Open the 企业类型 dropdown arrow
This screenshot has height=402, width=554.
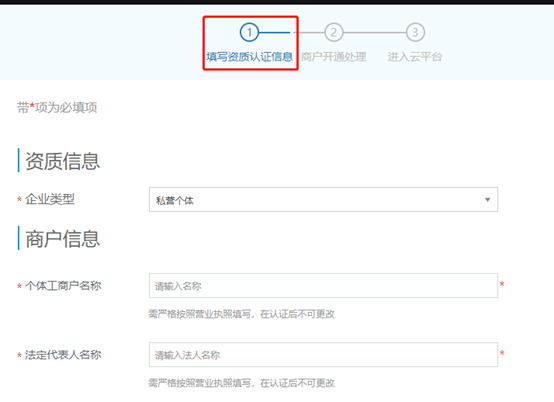(488, 200)
